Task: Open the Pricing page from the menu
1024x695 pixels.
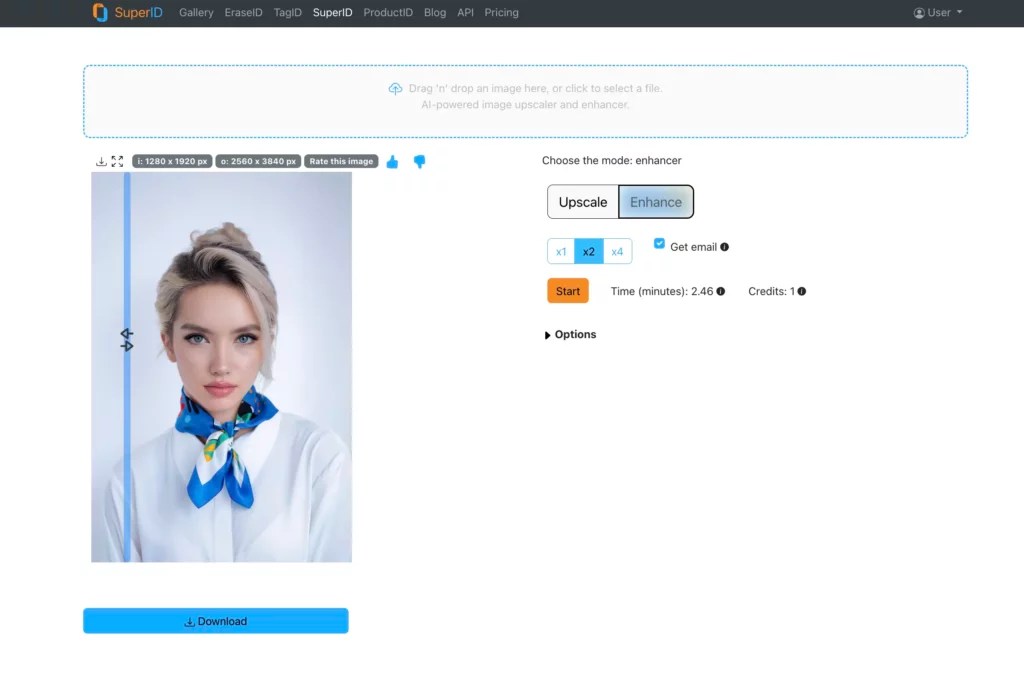Action: tap(501, 12)
